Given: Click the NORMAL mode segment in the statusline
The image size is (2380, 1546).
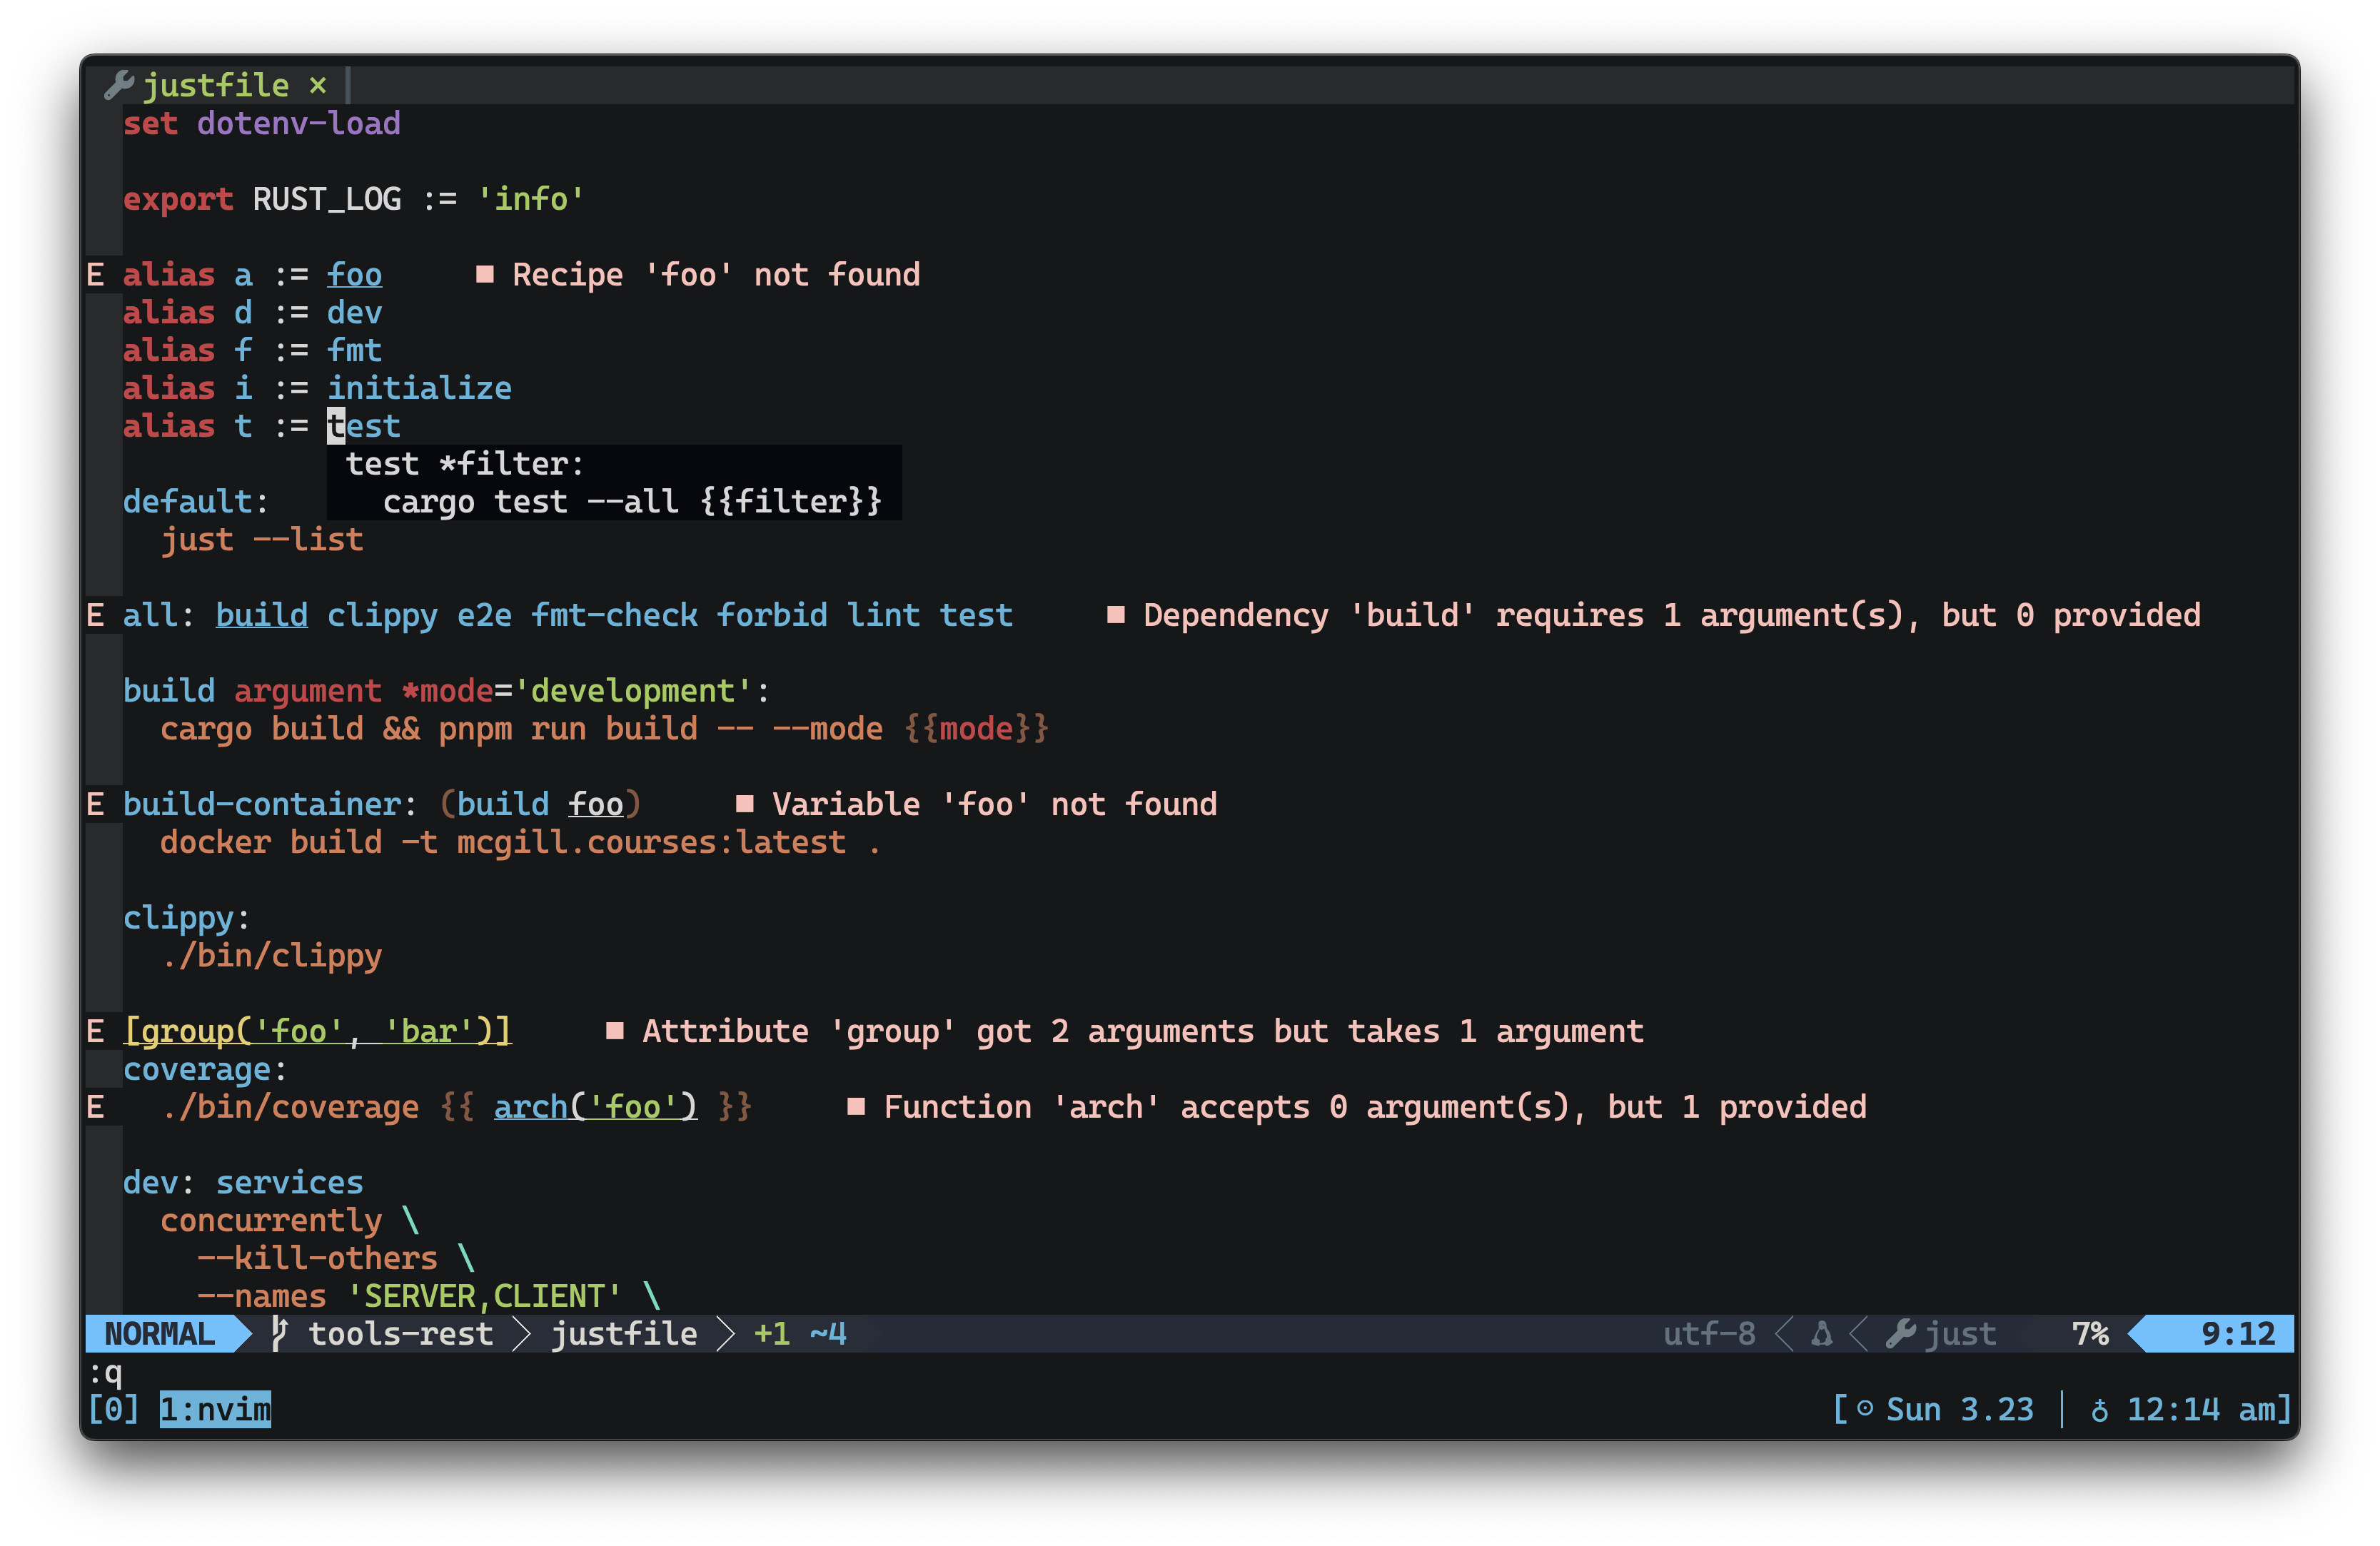Looking at the screenshot, I should pos(160,1333).
